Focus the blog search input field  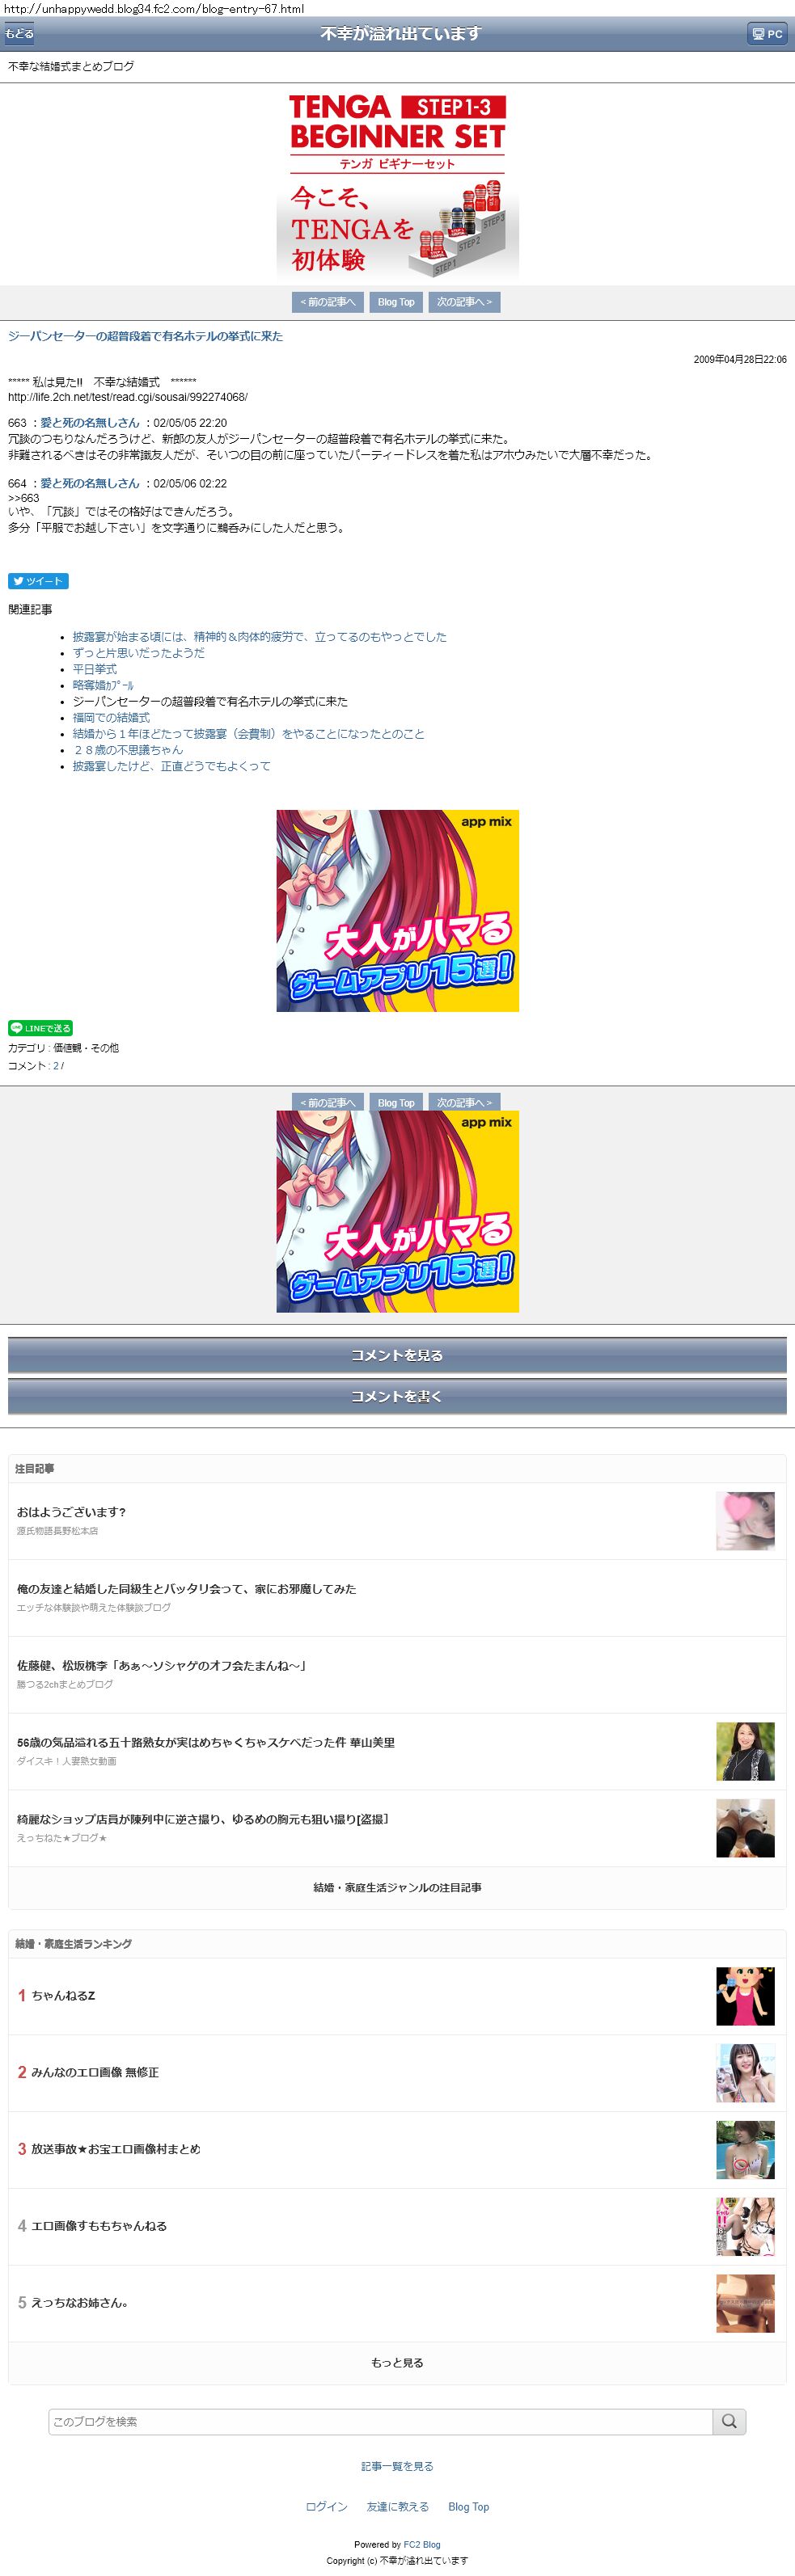point(380,2421)
